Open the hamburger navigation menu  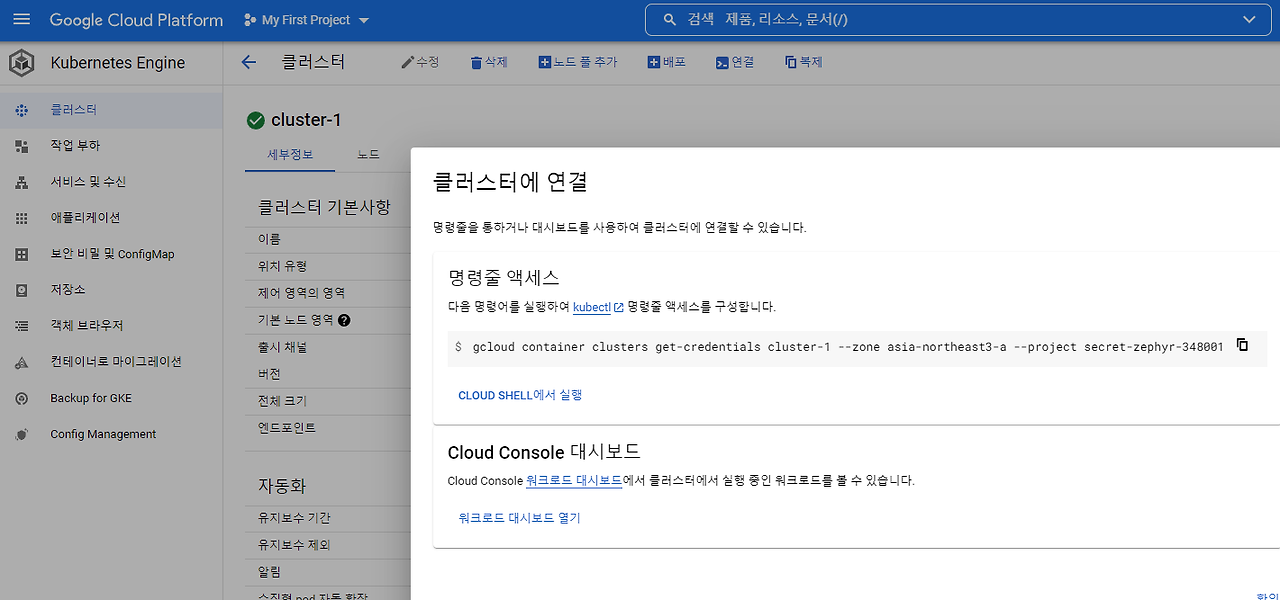pos(22,20)
